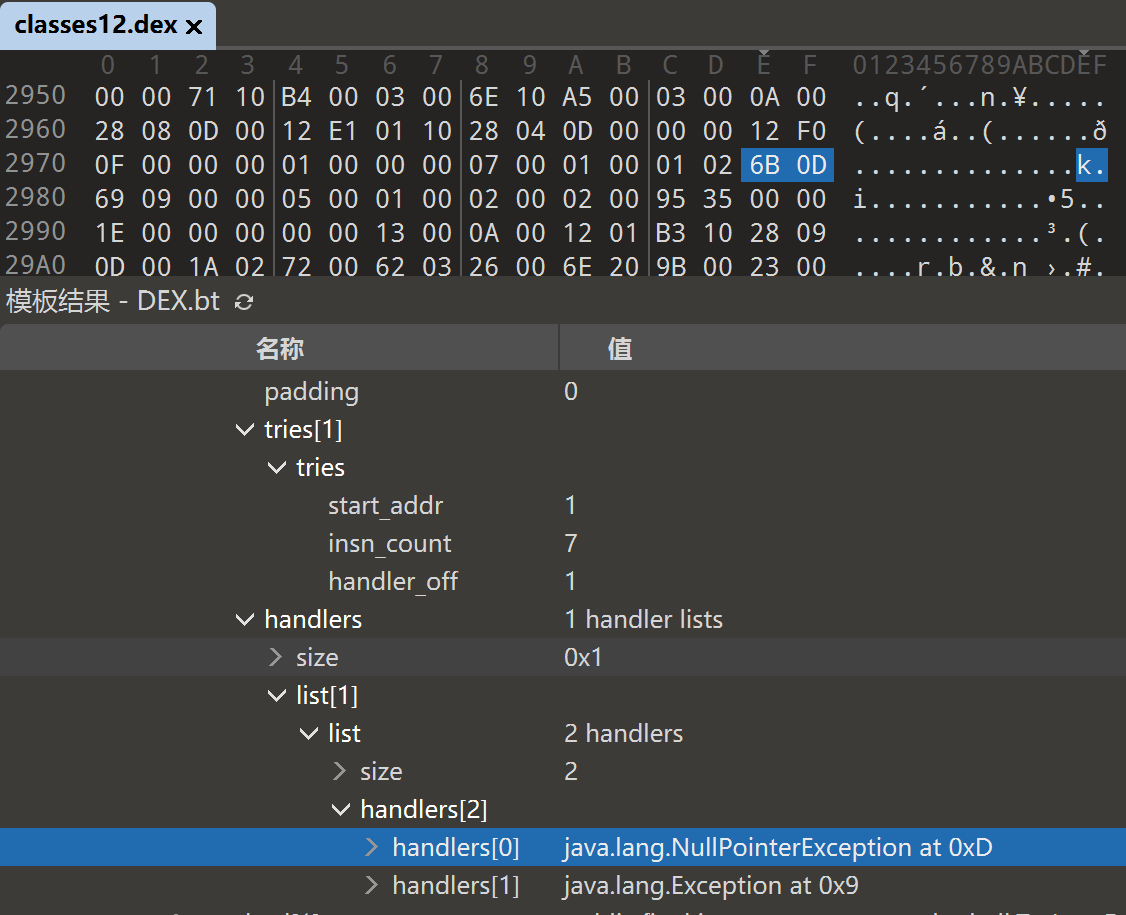The width and height of the screenshot is (1126, 915).
Task: Click insn_count value 7
Action: click(571, 544)
